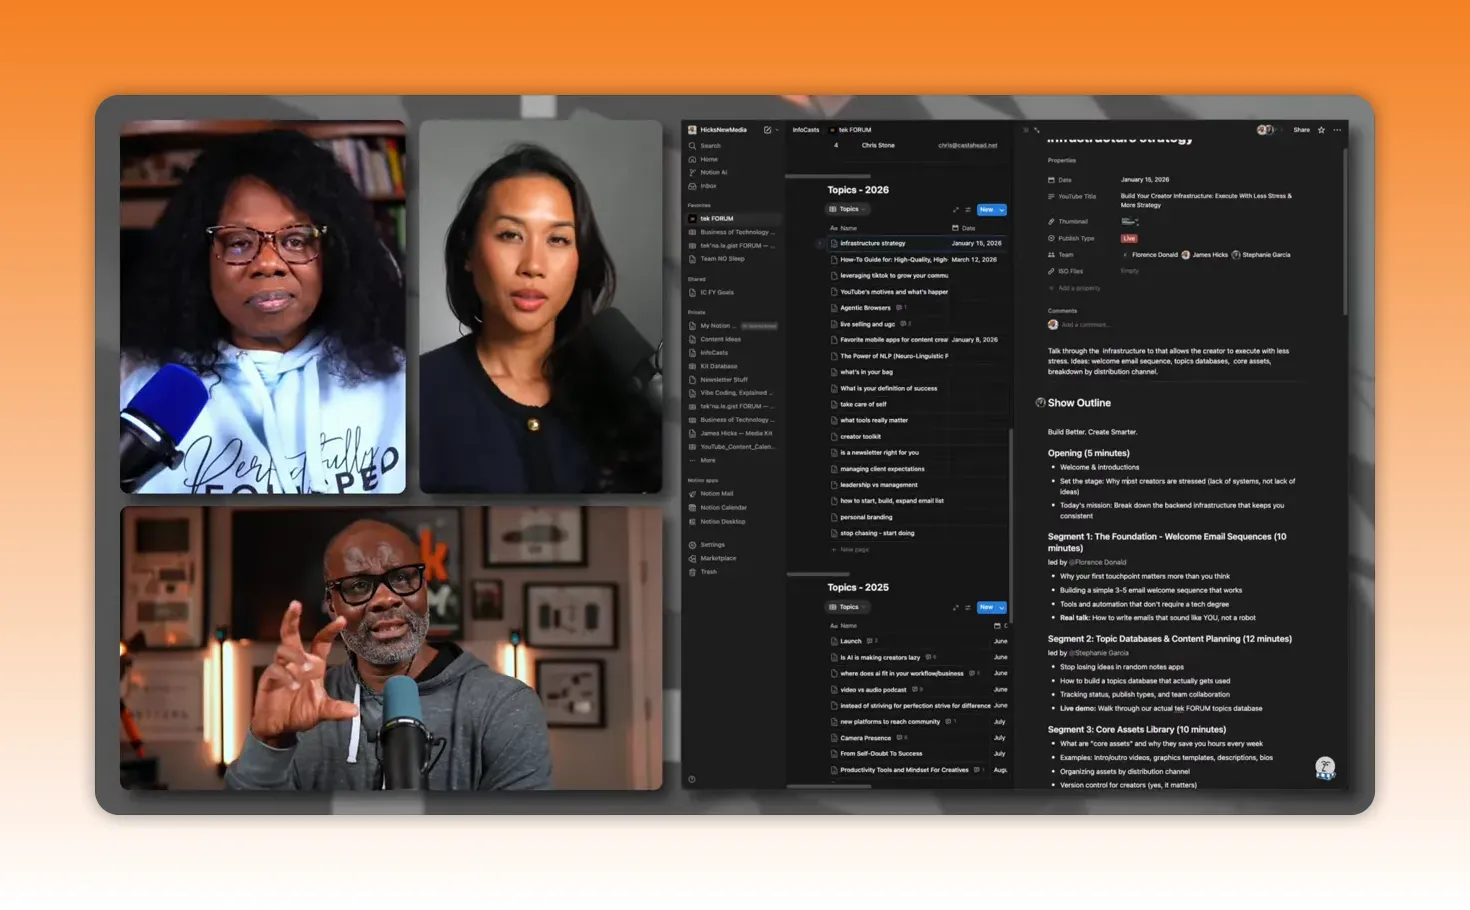Open Notion AI from the sidebar

tap(712, 172)
